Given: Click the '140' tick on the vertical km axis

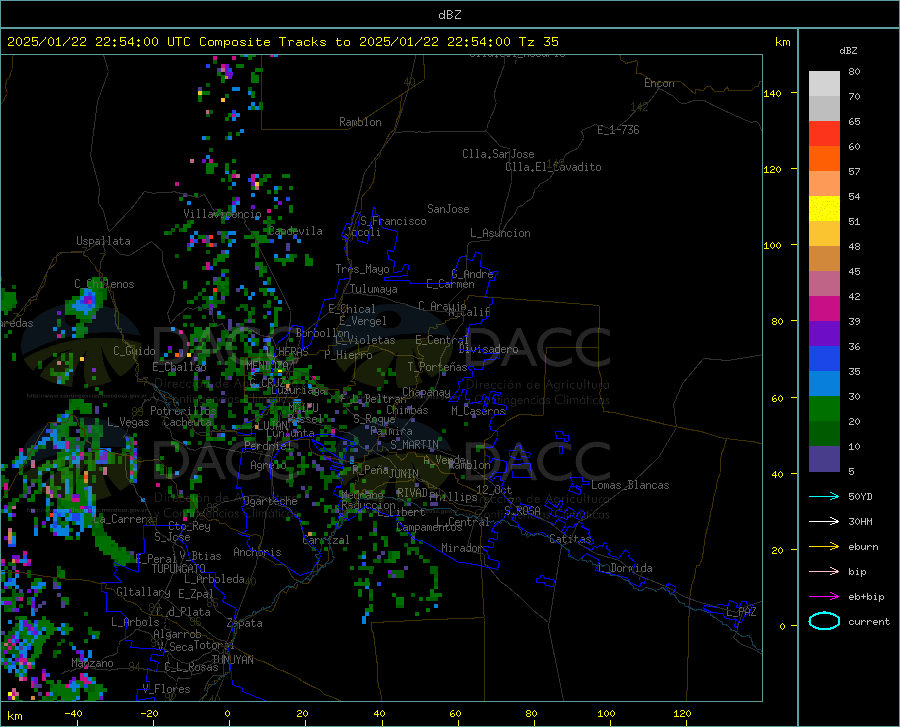Looking at the screenshot, I should coord(773,93).
